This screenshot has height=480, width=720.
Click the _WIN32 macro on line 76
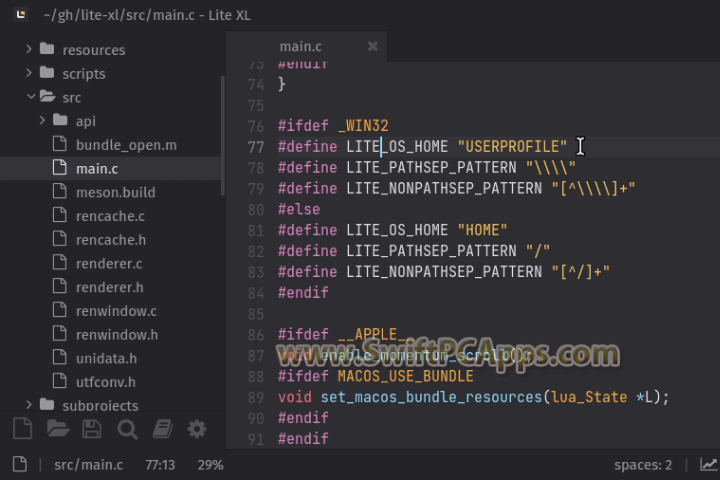tap(363, 125)
